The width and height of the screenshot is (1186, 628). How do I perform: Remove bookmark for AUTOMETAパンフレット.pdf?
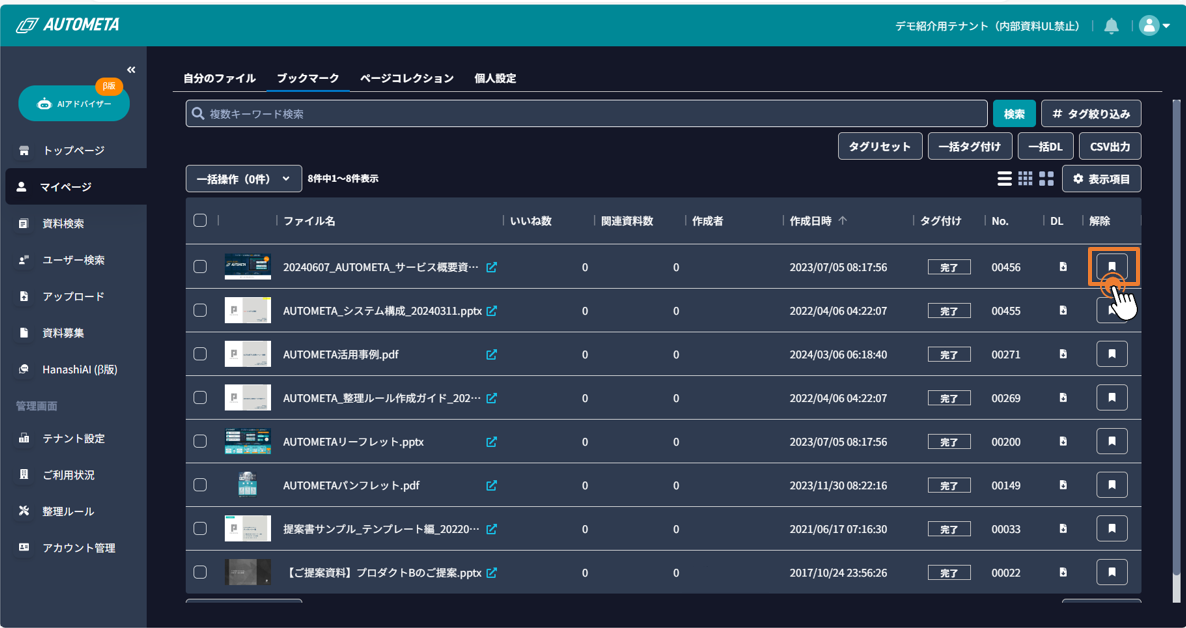coord(1112,485)
